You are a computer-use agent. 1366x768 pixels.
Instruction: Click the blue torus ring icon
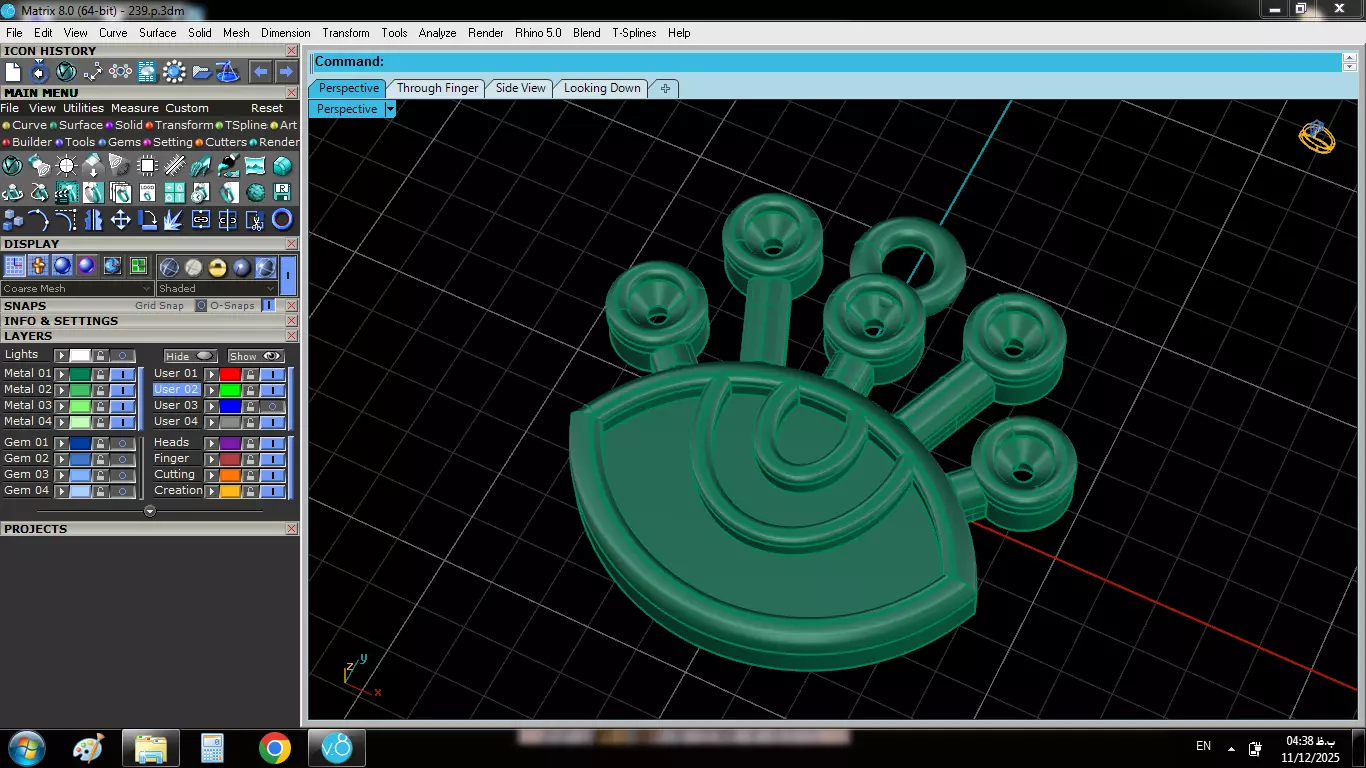[x=283, y=219]
